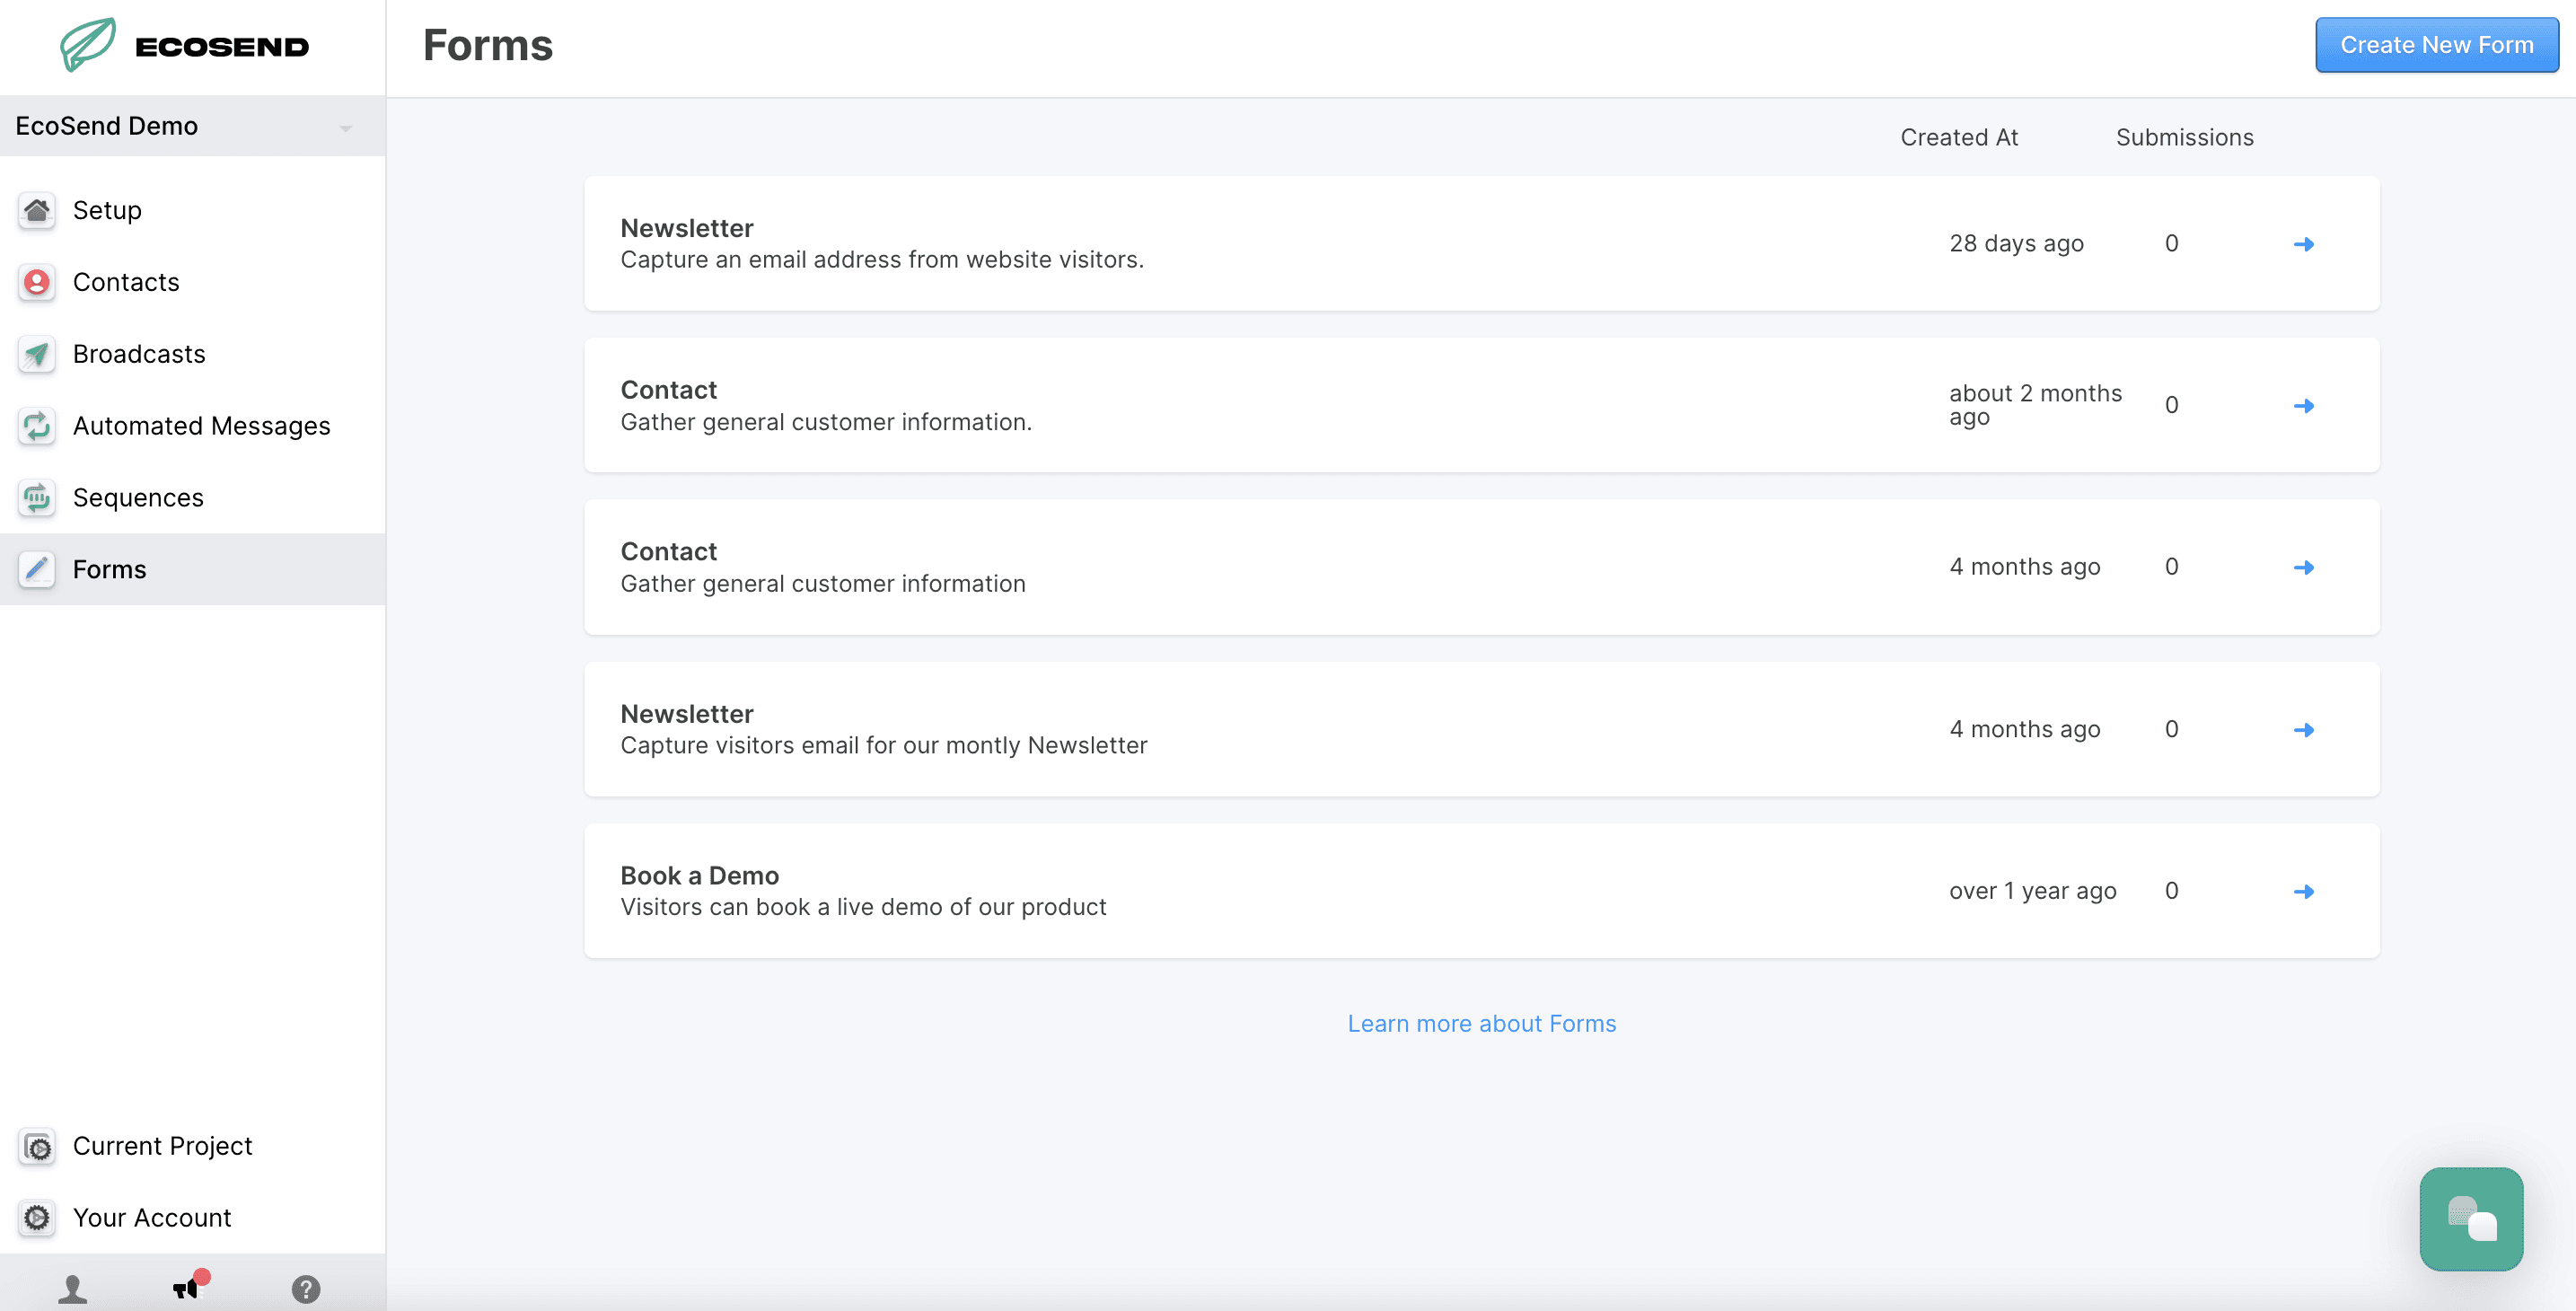2576x1311 pixels.
Task: Open the help question mark icon
Action: (x=306, y=1289)
